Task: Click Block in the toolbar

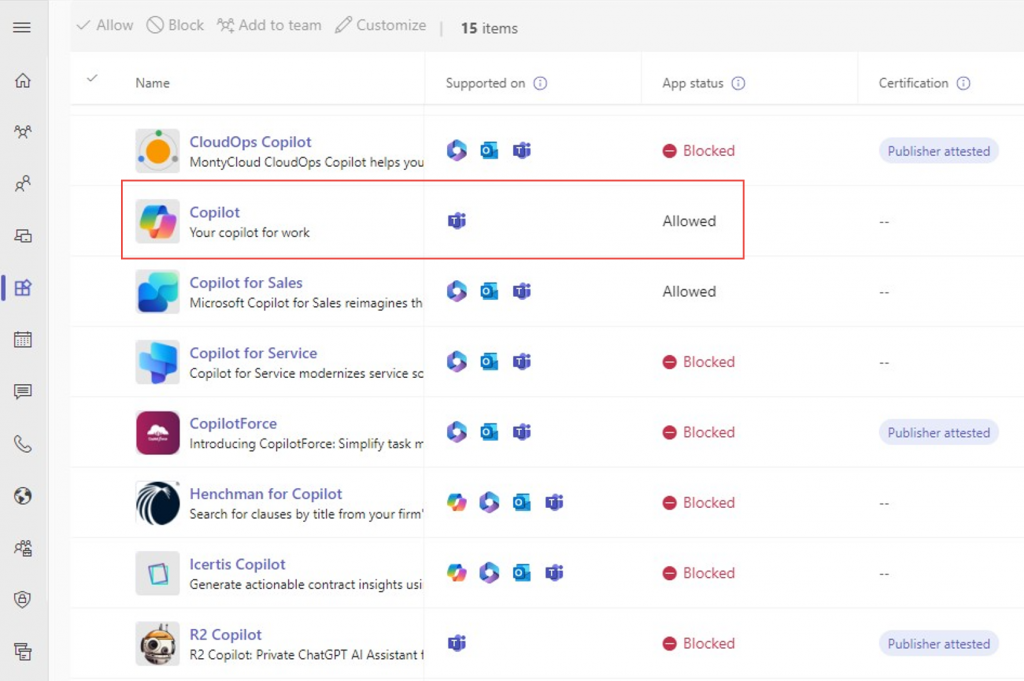Action: 175,25
